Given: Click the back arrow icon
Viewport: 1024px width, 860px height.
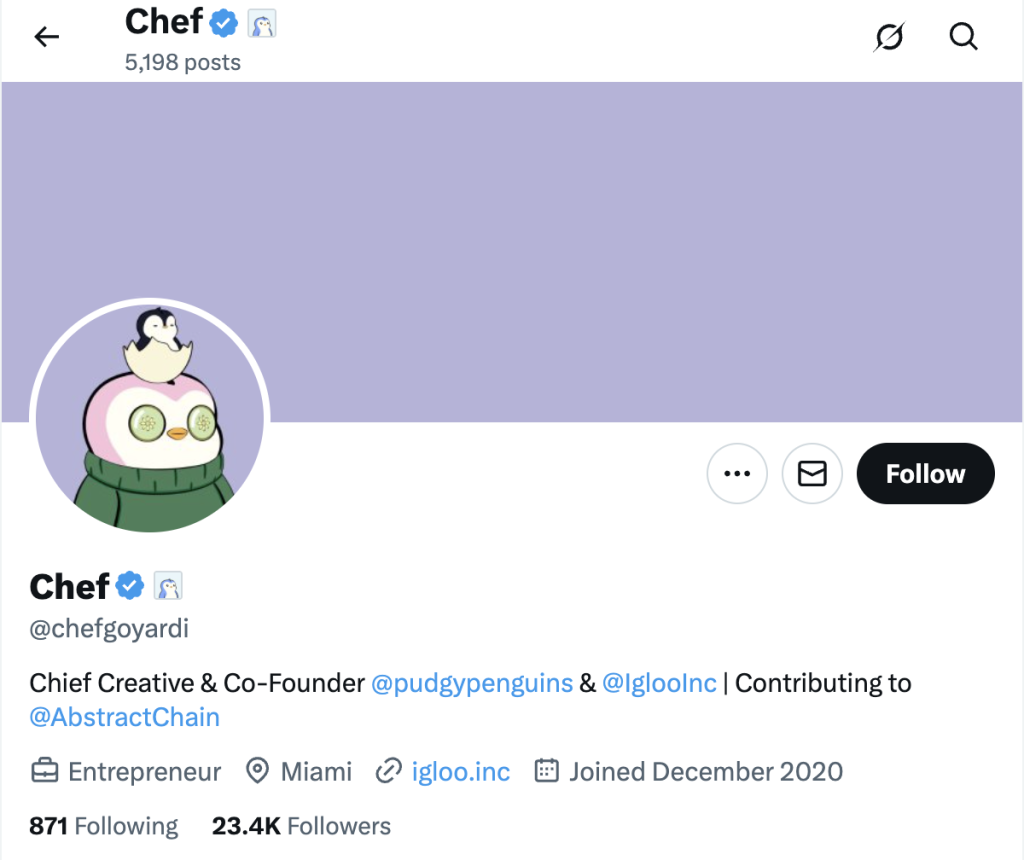Looking at the screenshot, I should [47, 37].
